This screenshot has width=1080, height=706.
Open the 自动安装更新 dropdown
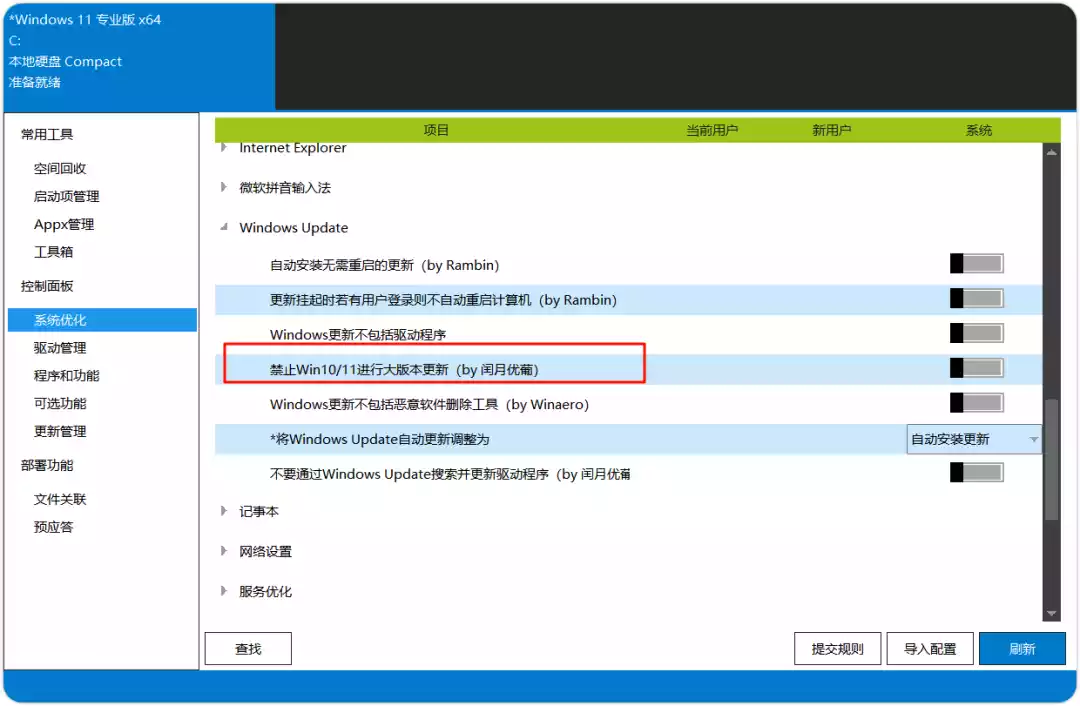(974, 439)
